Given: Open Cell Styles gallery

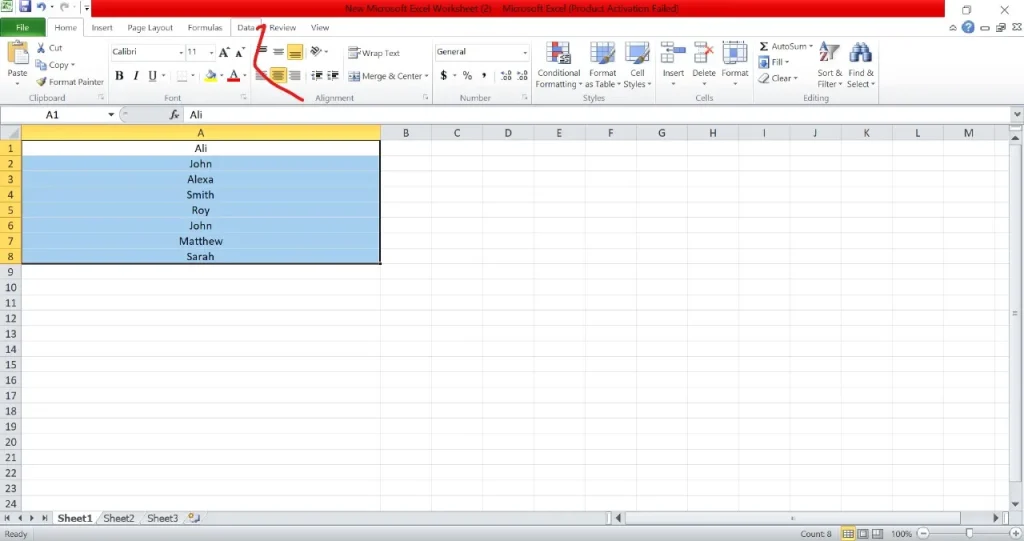Looking at the screenshot, I should pos(637,65).
